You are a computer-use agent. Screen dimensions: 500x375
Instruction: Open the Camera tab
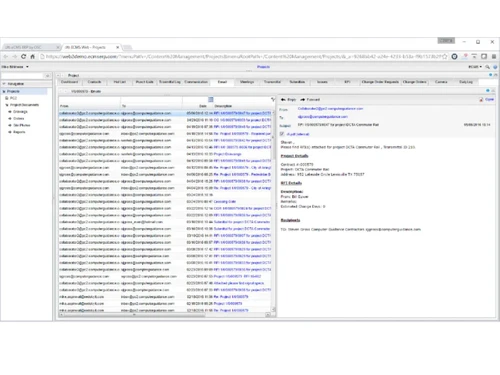(x=441, y=82)
